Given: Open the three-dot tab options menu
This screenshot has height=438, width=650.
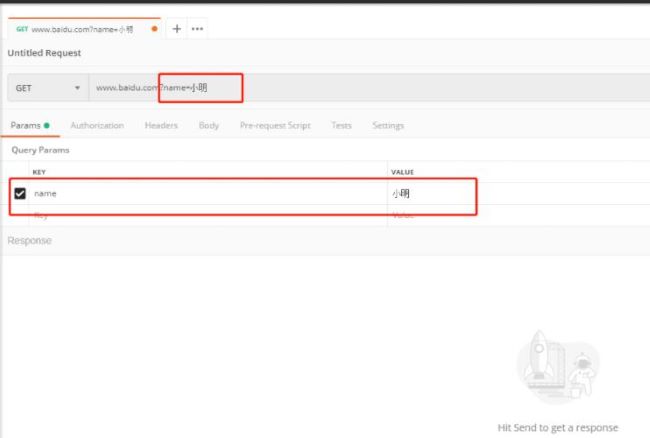Looking at the screenshot, I should 198,29.
